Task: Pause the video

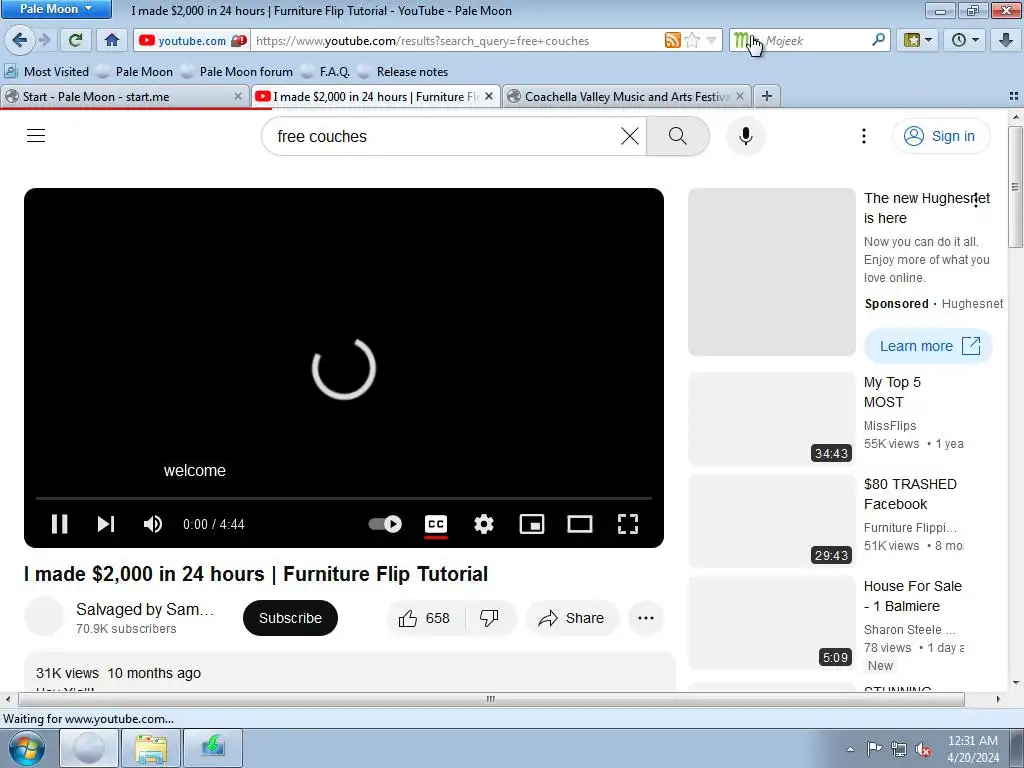Action: click(x=59, y=524)
